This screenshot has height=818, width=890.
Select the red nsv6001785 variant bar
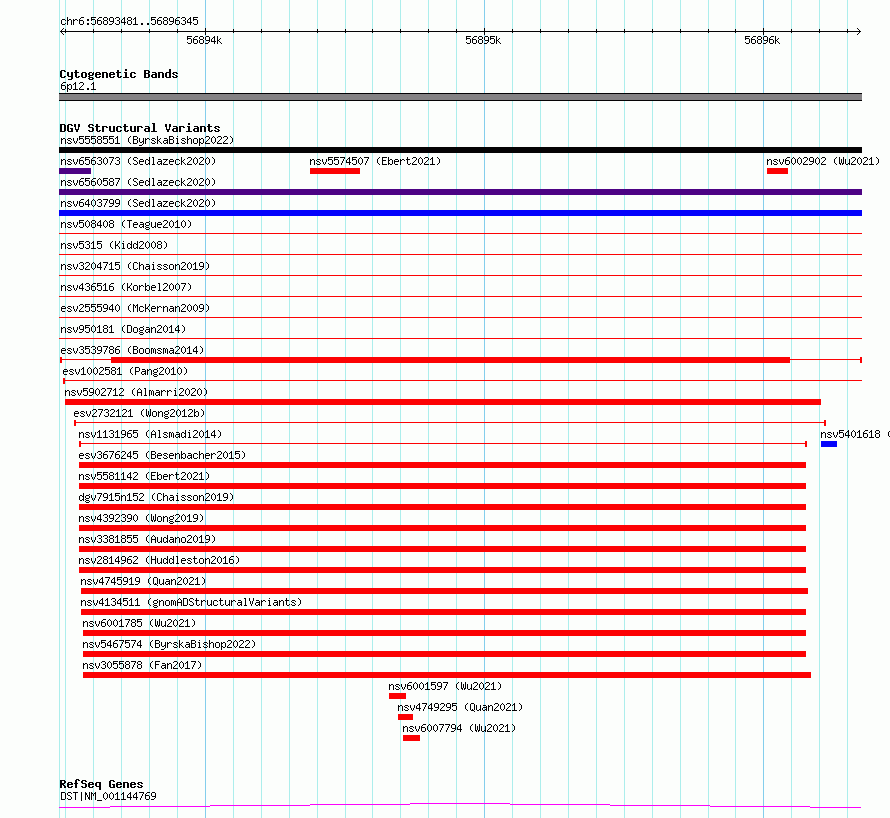(444, 633)
